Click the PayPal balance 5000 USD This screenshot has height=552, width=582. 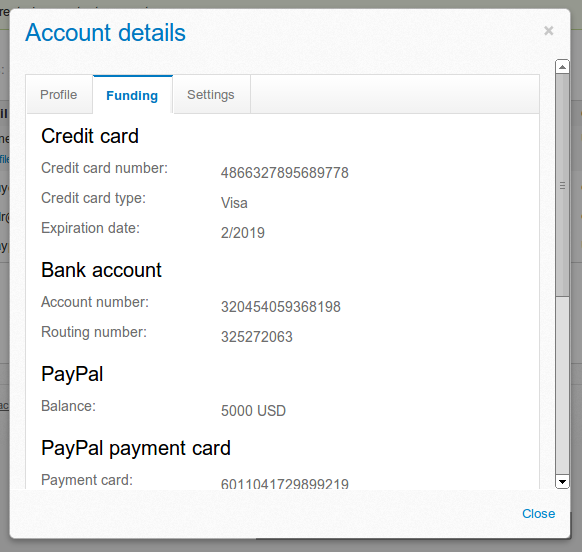[x=253, y=411]
